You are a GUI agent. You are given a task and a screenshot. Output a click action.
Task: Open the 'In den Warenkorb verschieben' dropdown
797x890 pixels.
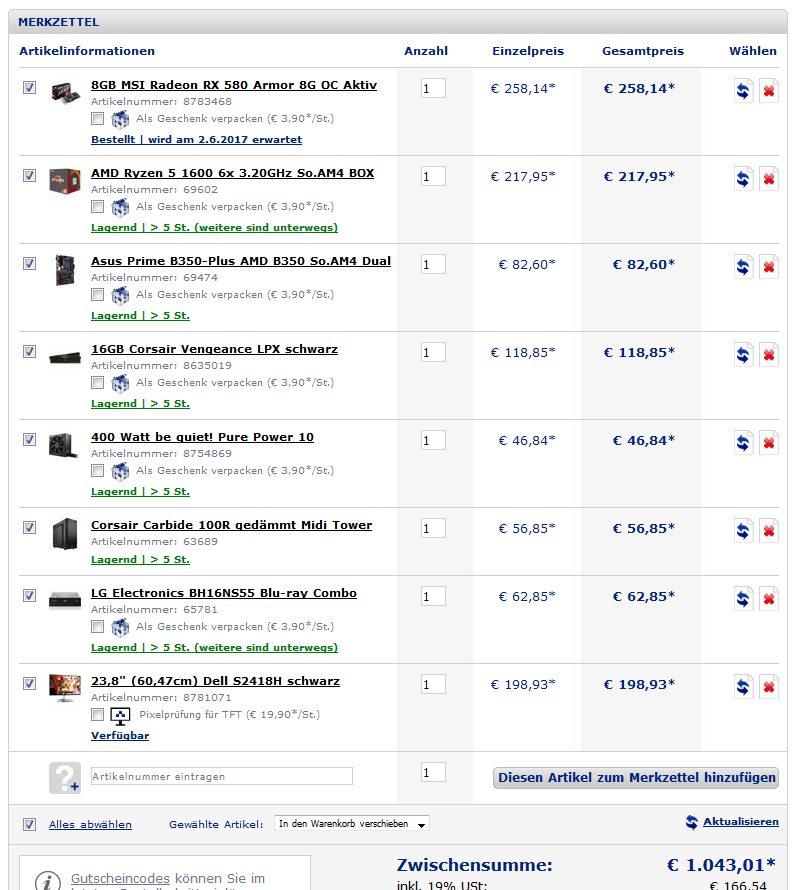(351, 824)
